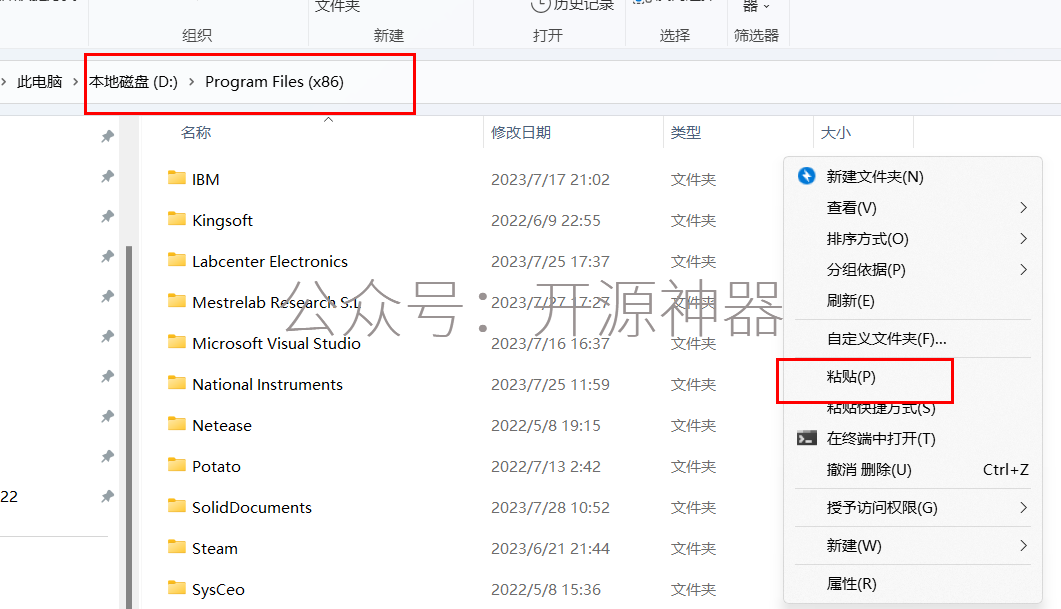Open 属性(R) from context menu
The height and width of the screenshot is (609, 1061).
[x=912, y=584]
